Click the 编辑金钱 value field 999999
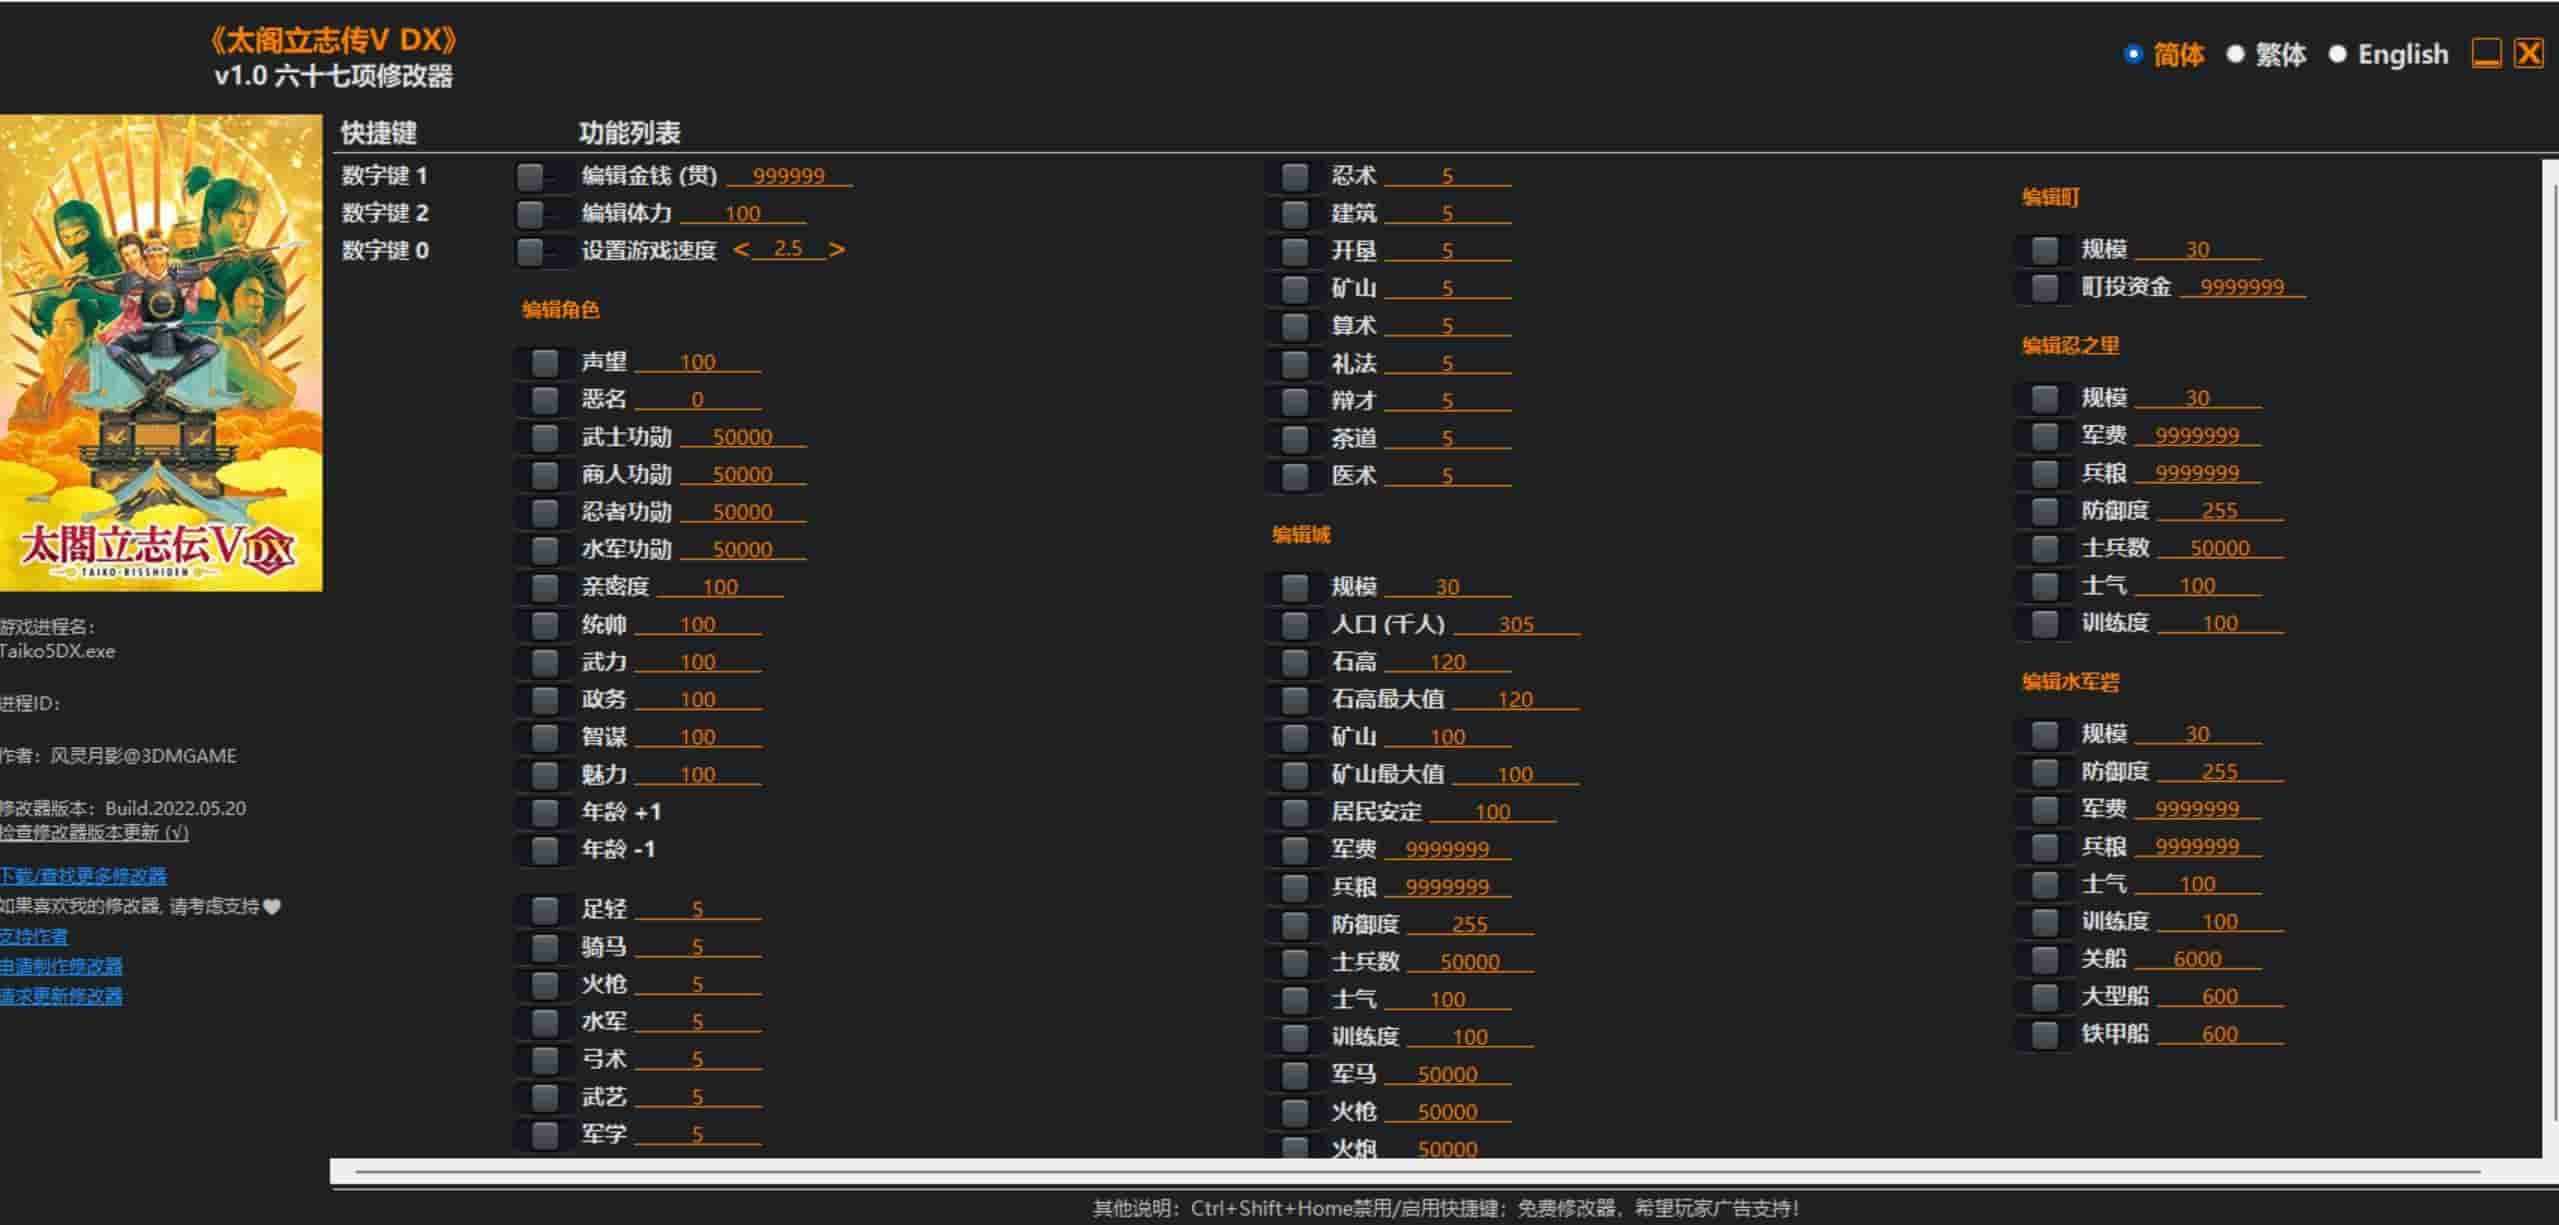 point(788,177)
